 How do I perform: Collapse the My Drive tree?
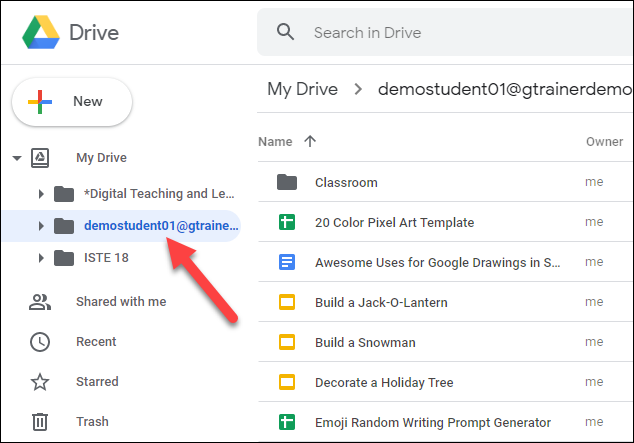pos(17,158)
